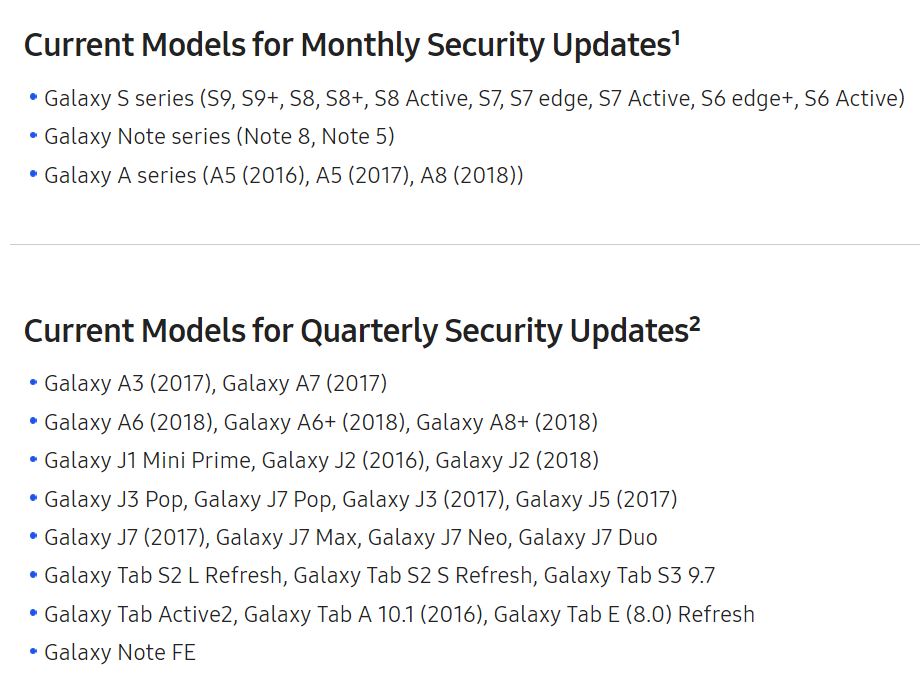Click the Galaxy Note FE list item
Viewport: 920px width, 693px height.
(120, 653)
